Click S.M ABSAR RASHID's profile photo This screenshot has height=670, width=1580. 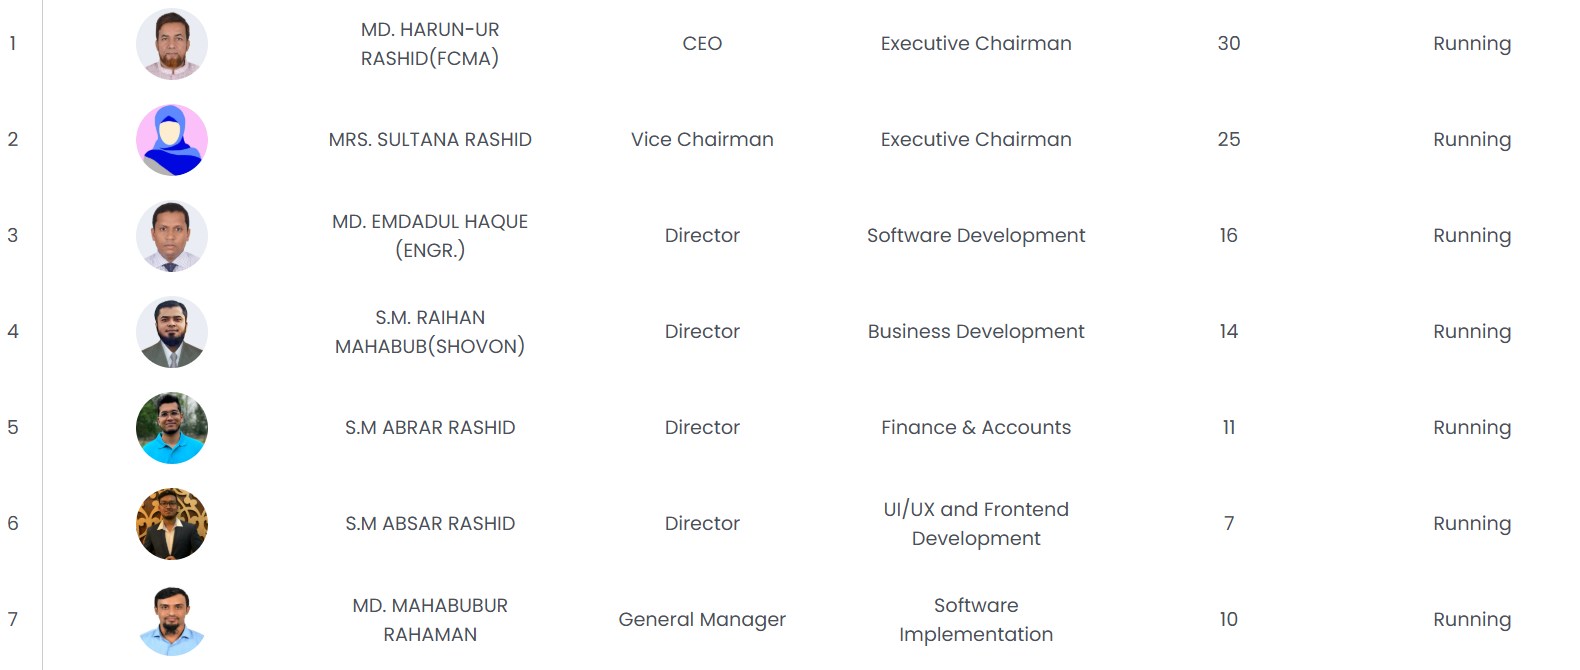point(172,524)
